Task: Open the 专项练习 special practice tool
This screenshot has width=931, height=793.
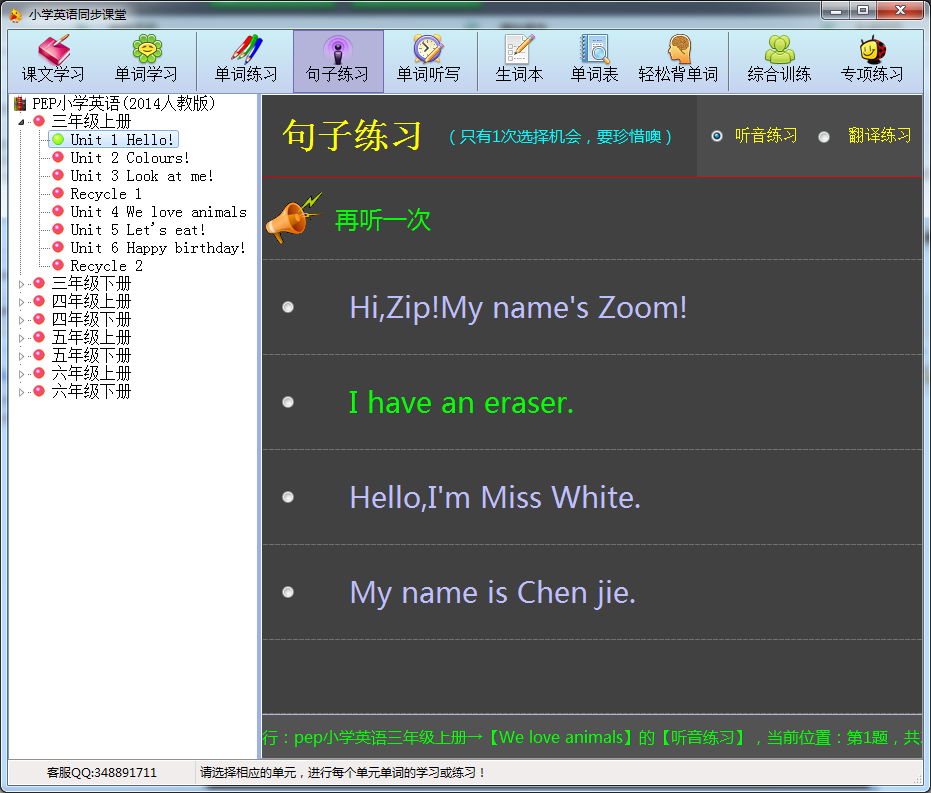Action: coord(872,60)
